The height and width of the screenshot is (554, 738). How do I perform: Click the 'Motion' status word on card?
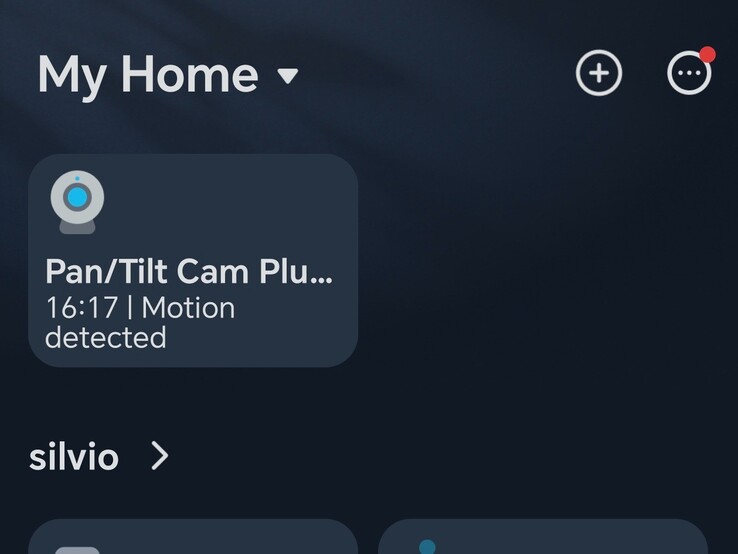pyautogui.click(x=188, y=308)
